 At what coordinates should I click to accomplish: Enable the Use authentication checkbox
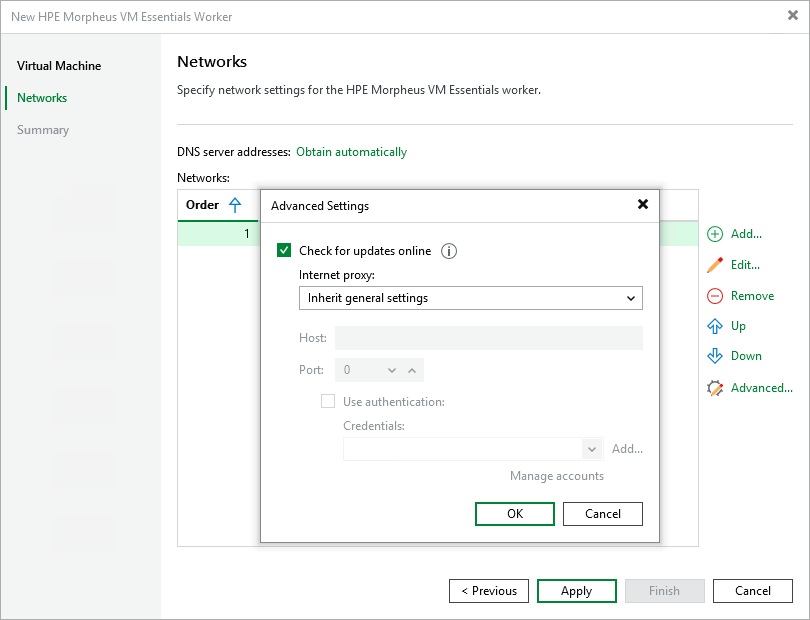coord(328,400)
